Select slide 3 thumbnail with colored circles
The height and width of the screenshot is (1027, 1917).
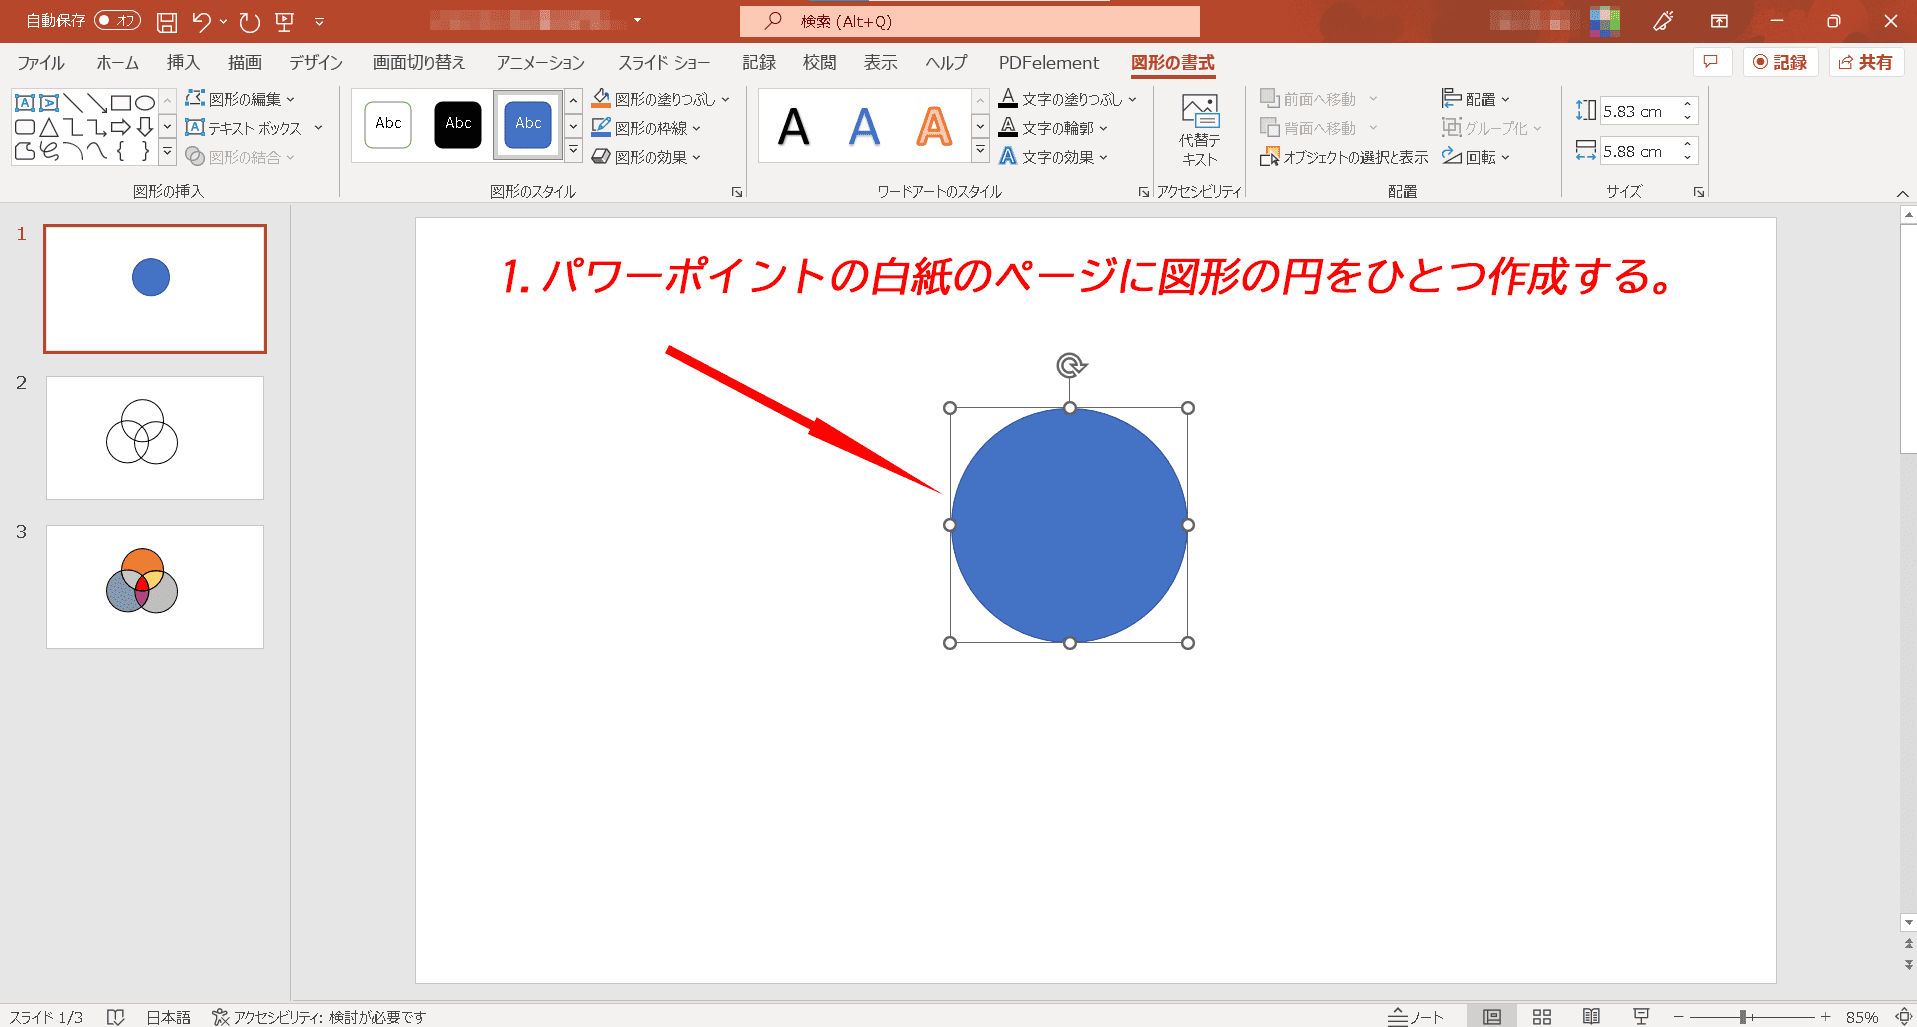click(155, 587)
